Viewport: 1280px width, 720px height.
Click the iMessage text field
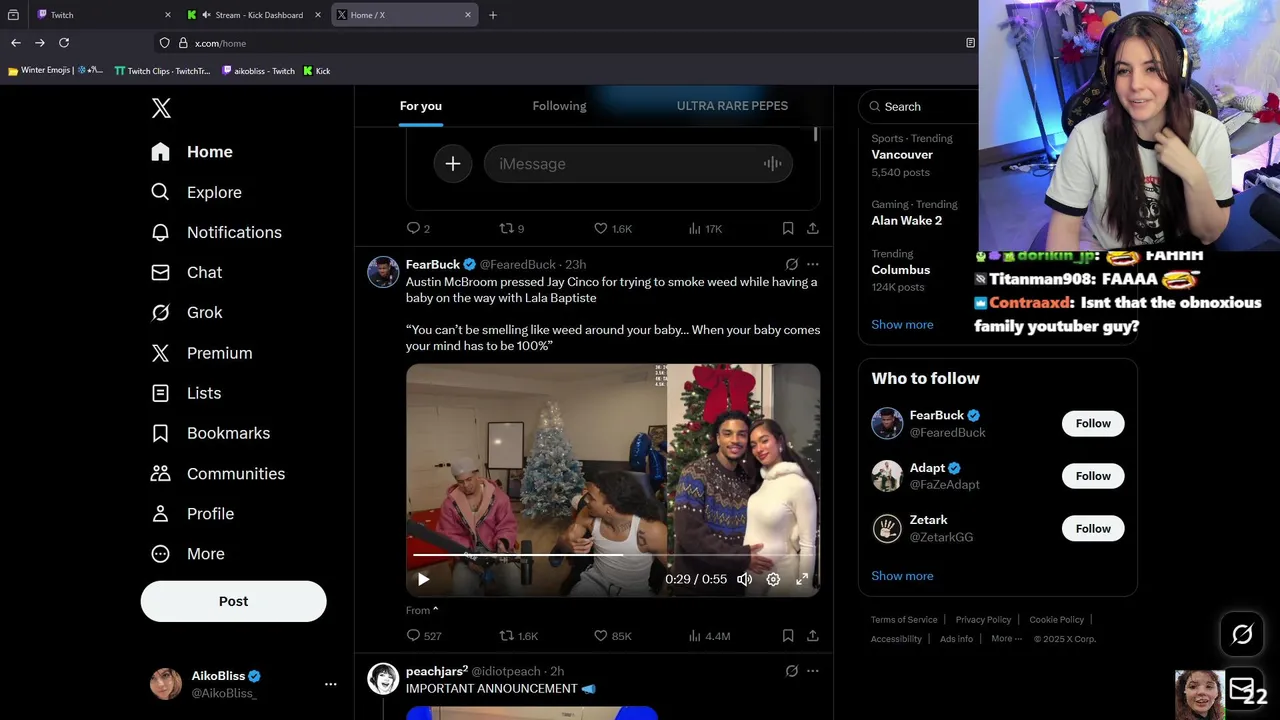pos(638,164)
